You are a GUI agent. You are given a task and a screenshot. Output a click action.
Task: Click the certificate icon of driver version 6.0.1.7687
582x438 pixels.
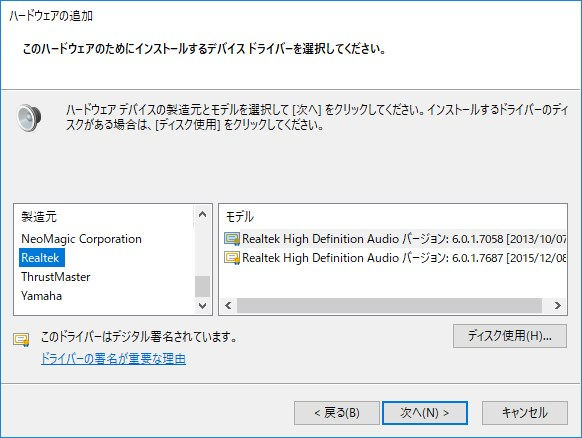point(232,258)
